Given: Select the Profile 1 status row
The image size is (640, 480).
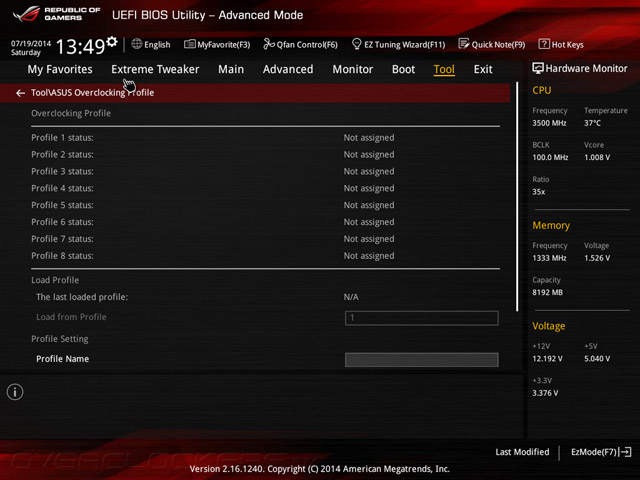Looking at the screenshot, I should pos(265,138).
